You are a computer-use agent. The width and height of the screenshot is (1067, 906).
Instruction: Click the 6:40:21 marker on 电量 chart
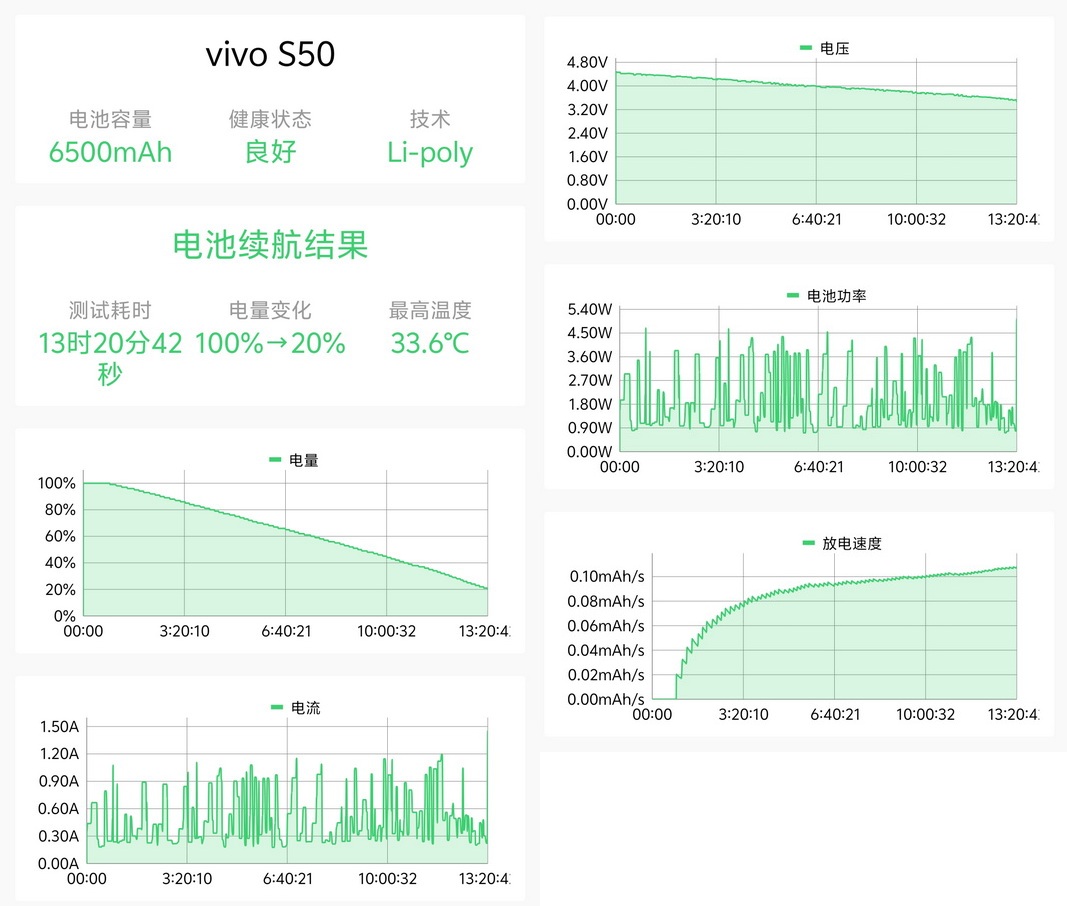(x=286, y=631)
